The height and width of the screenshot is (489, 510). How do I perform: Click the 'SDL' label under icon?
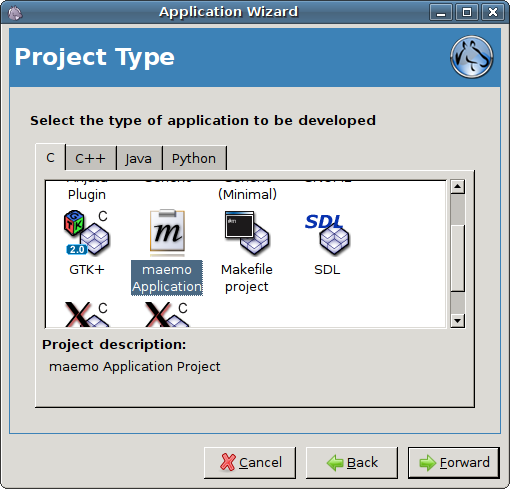[327, 269]
